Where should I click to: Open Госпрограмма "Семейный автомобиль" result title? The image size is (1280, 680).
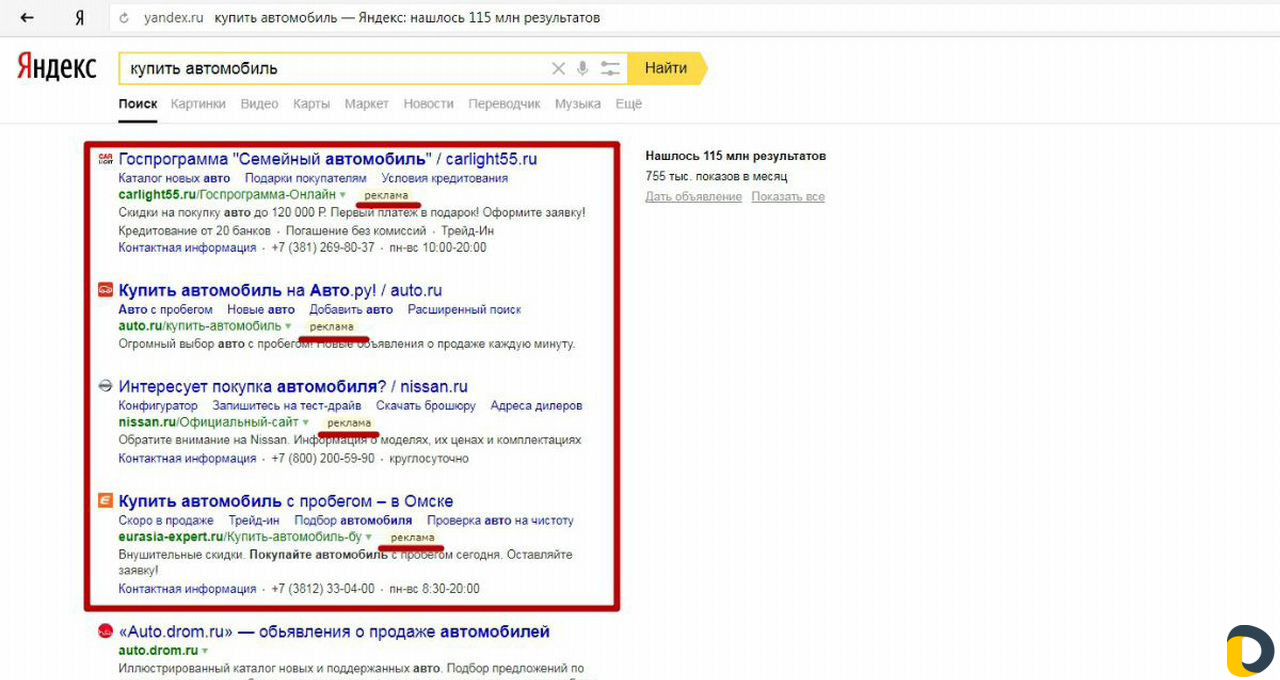point(328,159)
